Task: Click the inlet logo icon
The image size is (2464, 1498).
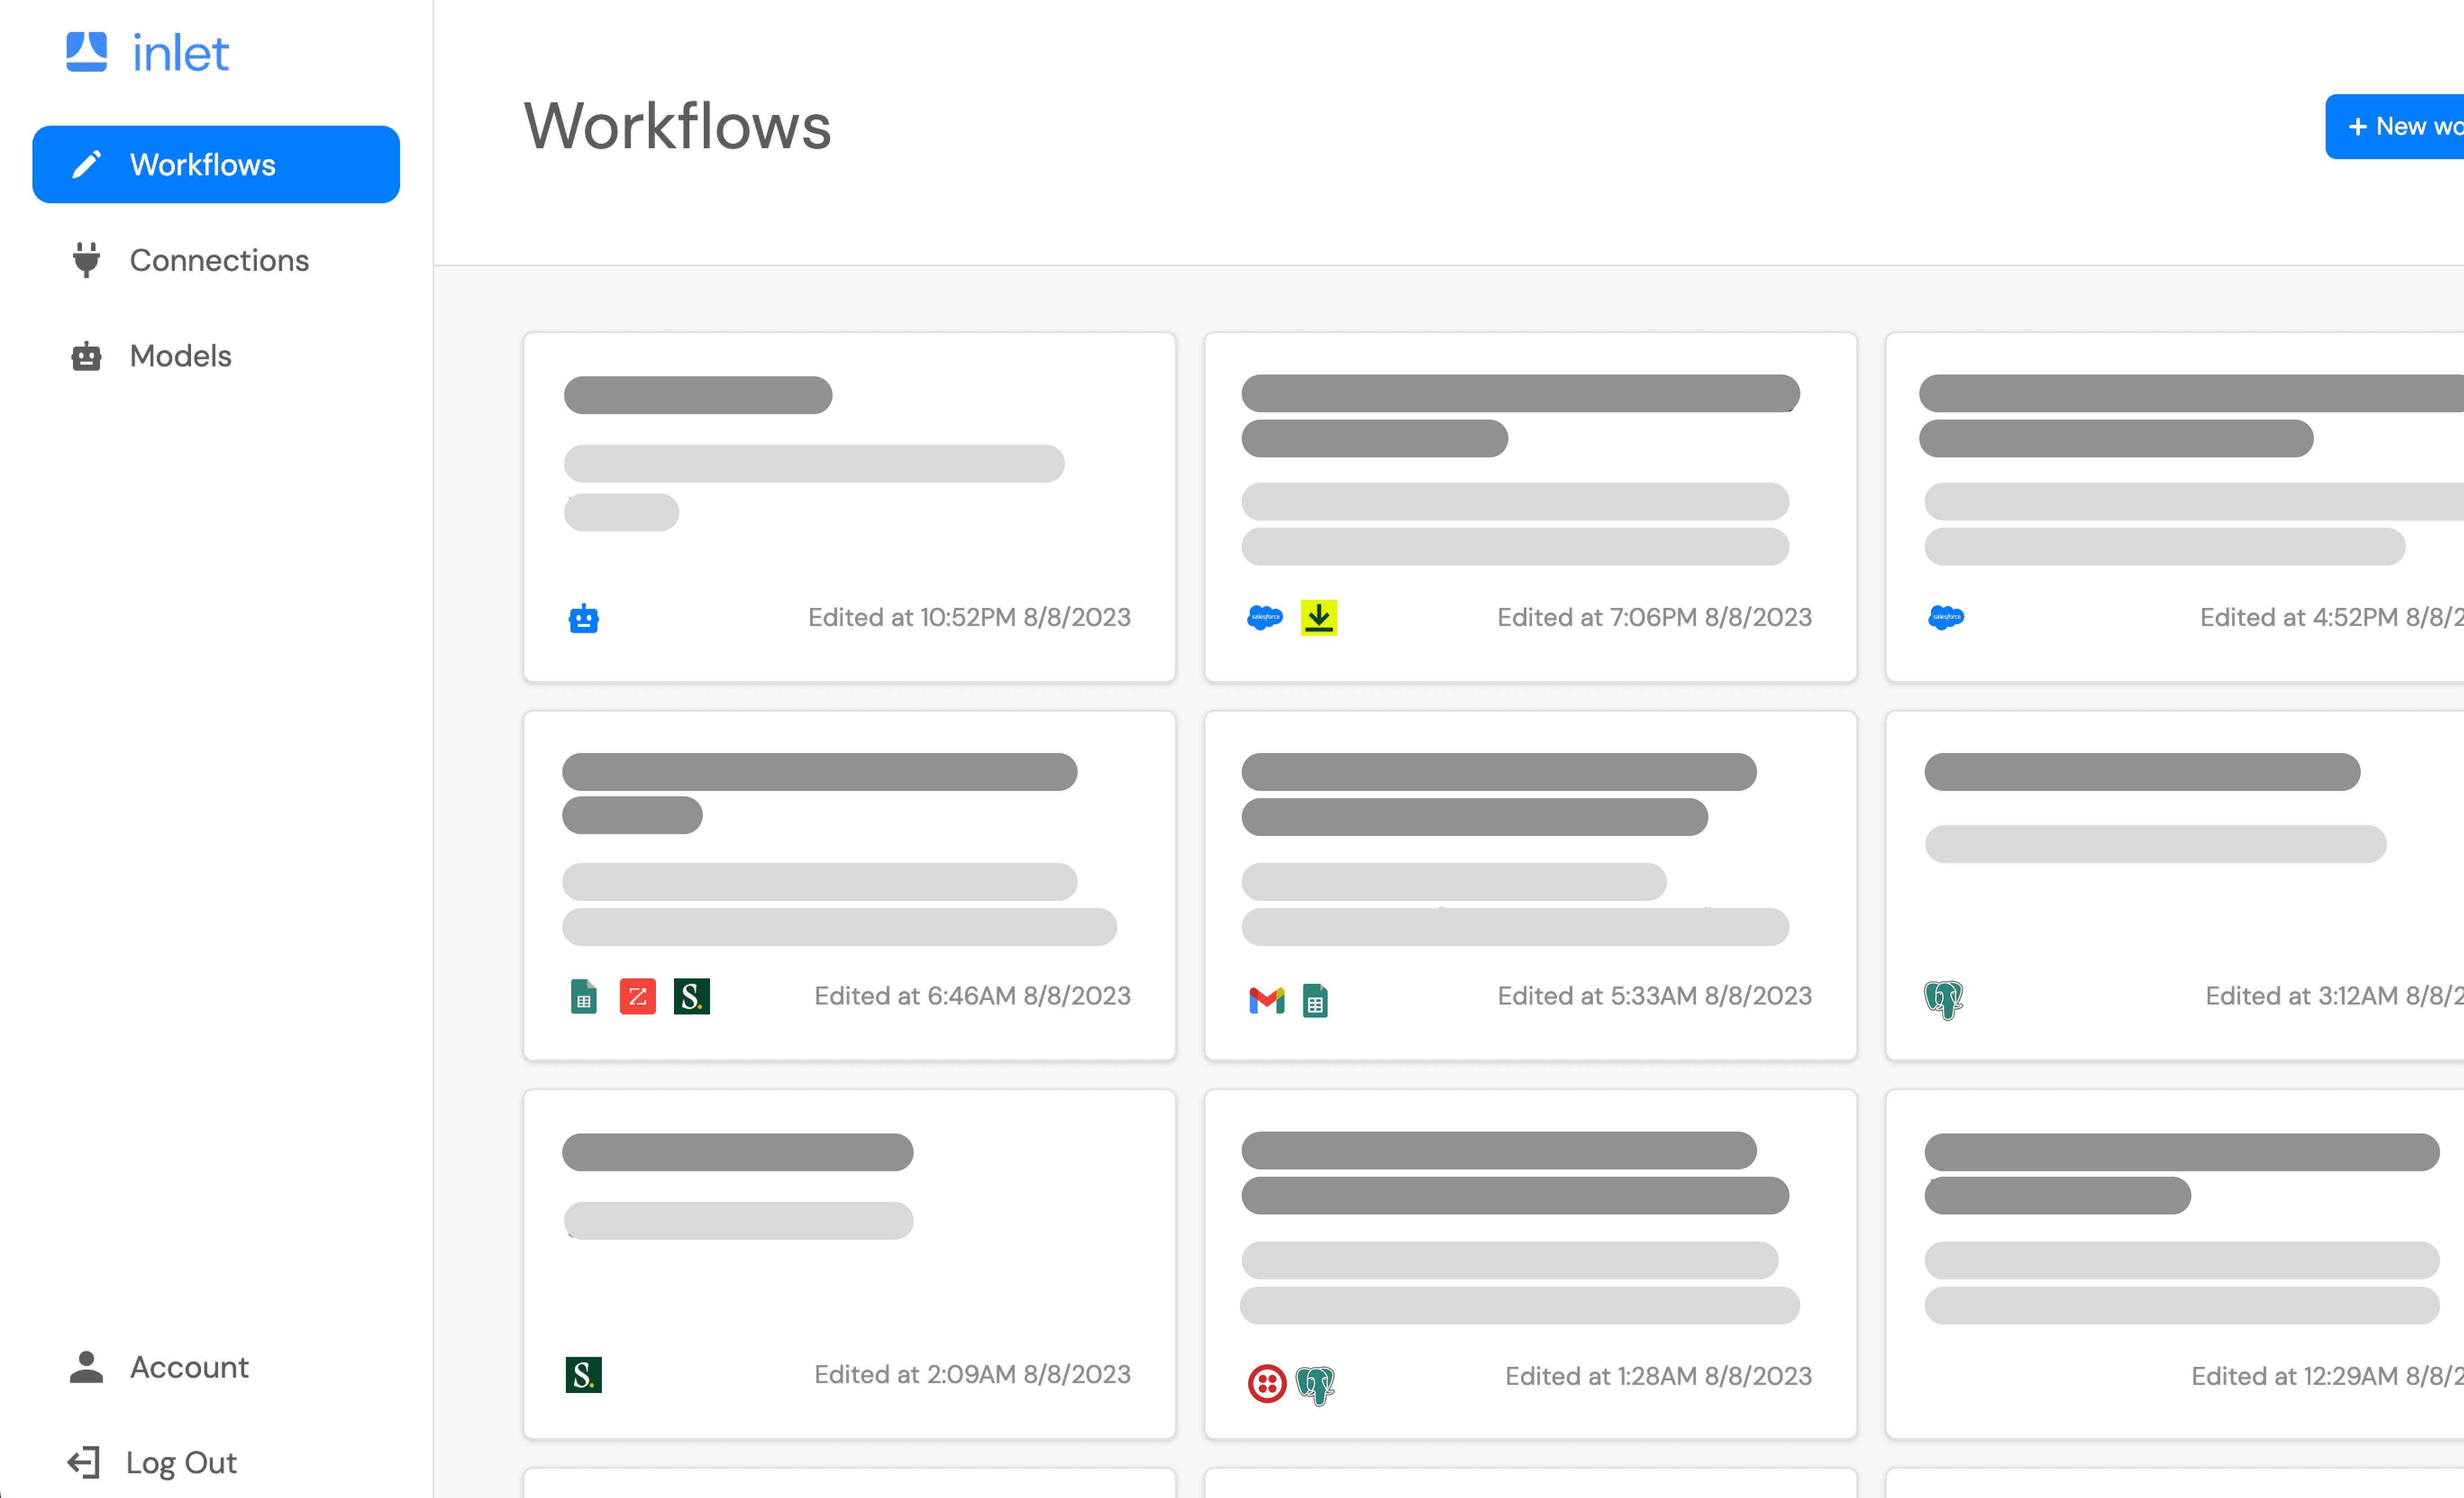Action: 87,52
